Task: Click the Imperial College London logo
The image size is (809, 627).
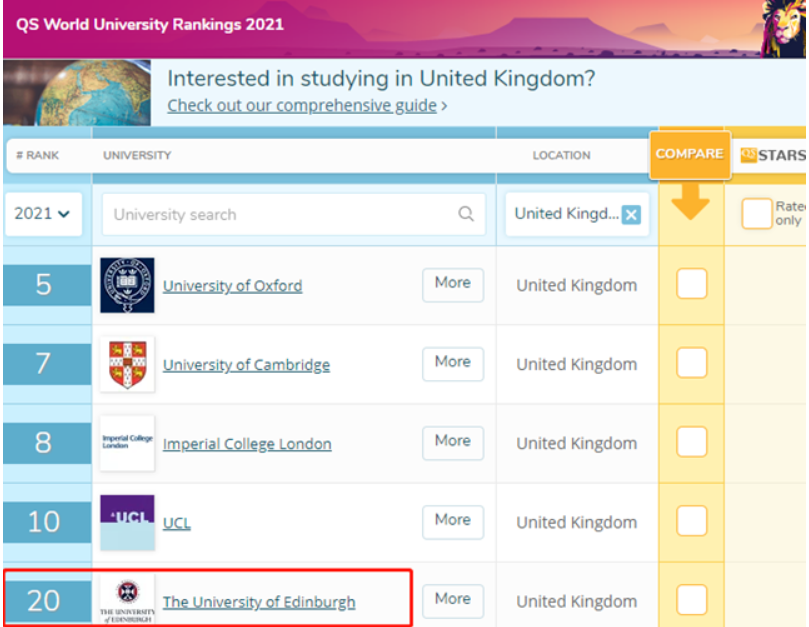Action: (127, 443)
